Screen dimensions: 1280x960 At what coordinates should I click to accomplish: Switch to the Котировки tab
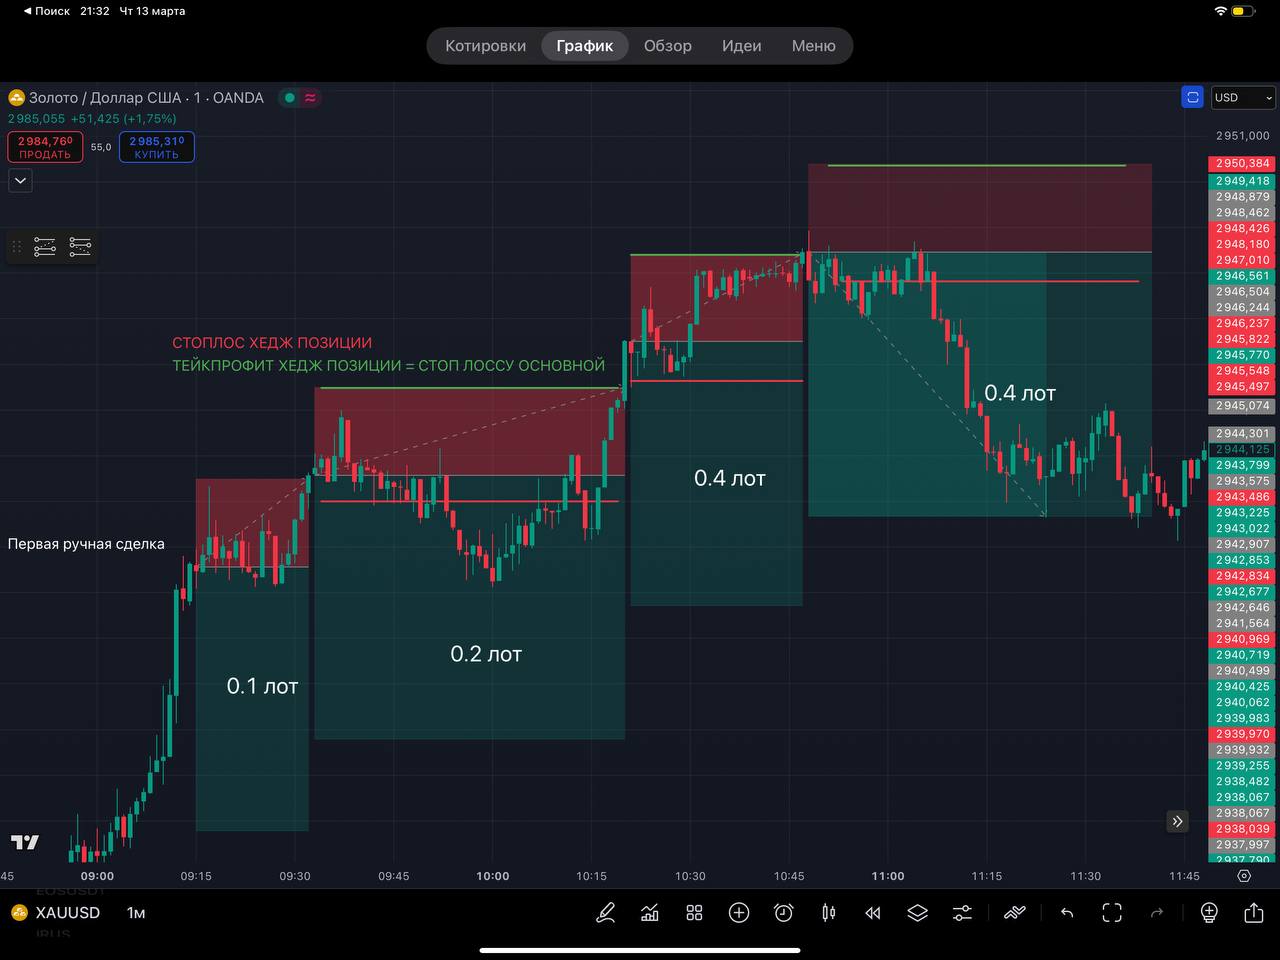pyautogui.click(x=486, y=45)
